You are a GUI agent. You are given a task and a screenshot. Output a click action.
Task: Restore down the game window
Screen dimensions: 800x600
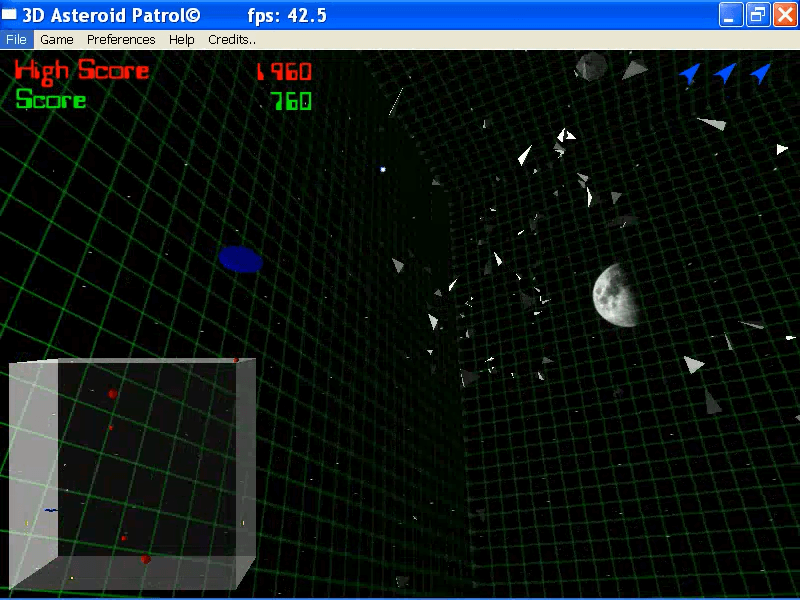click(x=758, y=14)
